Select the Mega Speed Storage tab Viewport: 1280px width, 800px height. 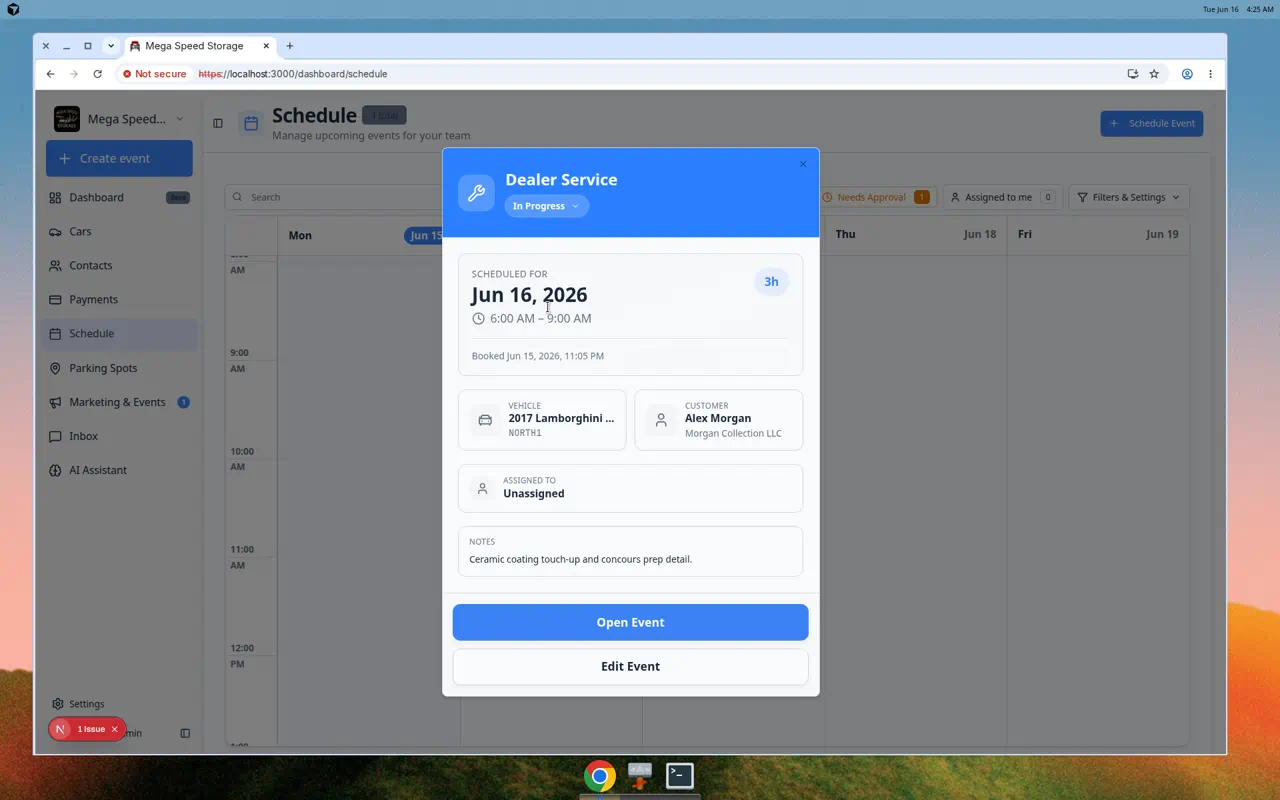(x=200, y=46)
